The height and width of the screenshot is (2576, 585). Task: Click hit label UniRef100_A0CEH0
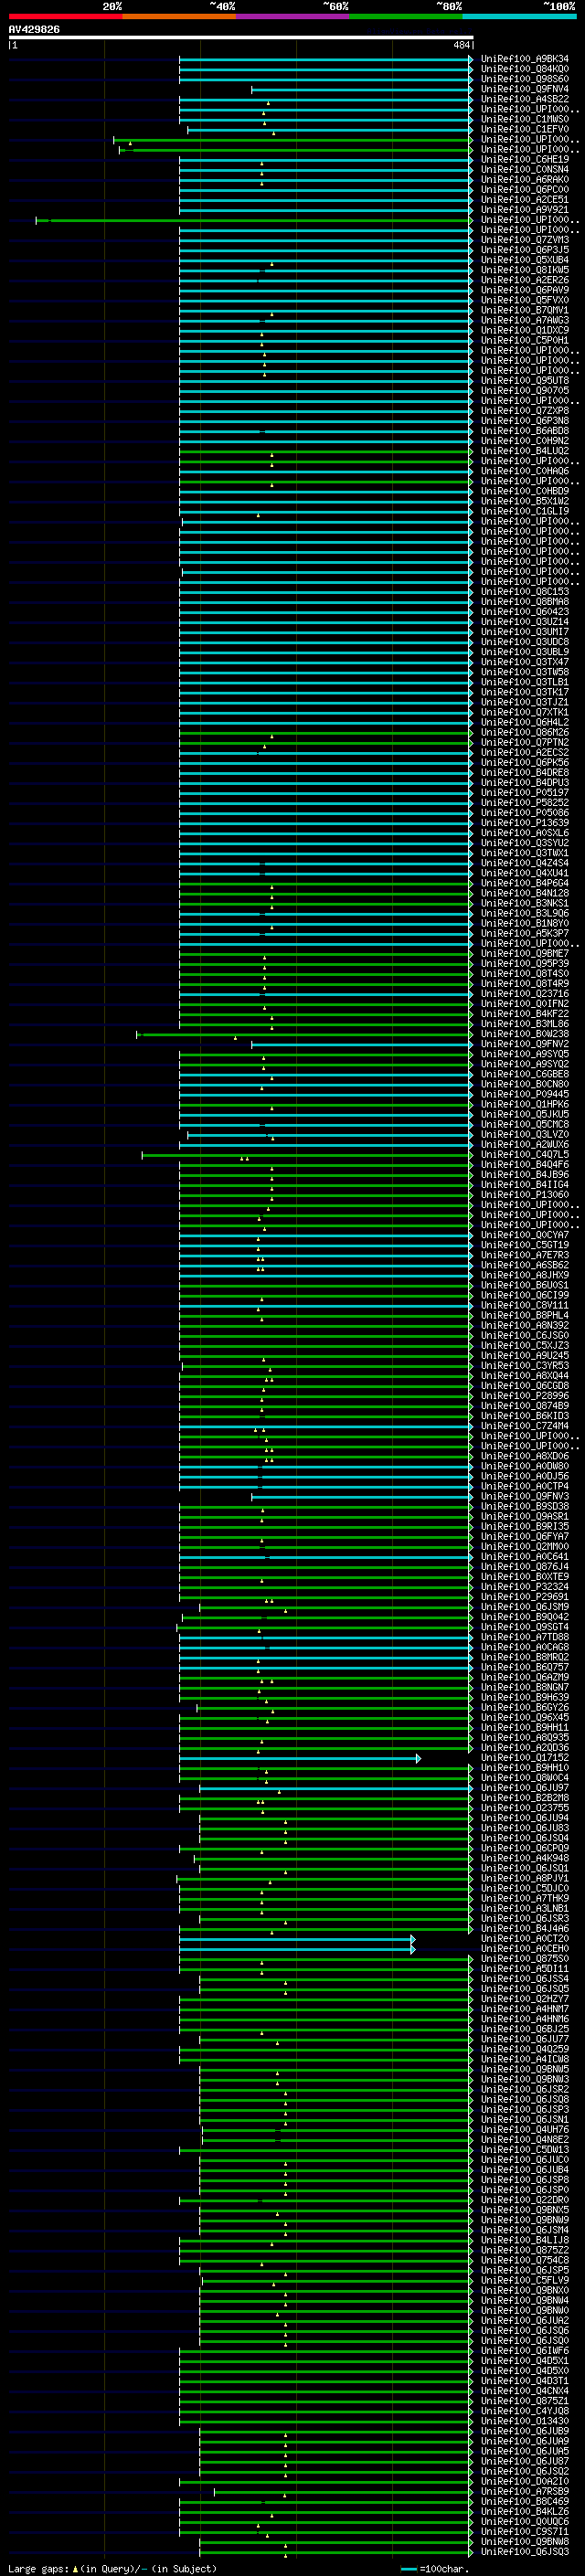click(x=525, y=1948)
